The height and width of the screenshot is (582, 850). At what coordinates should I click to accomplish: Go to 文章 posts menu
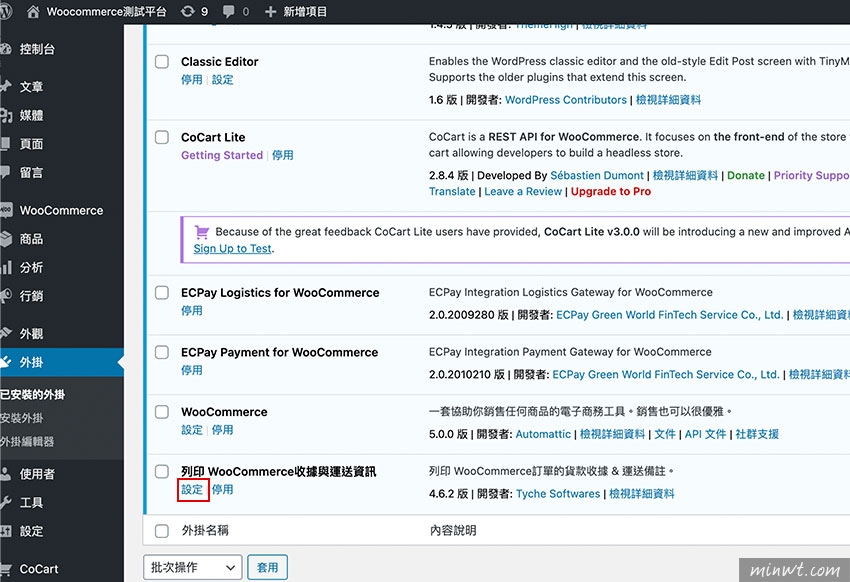tap(31, 87)
